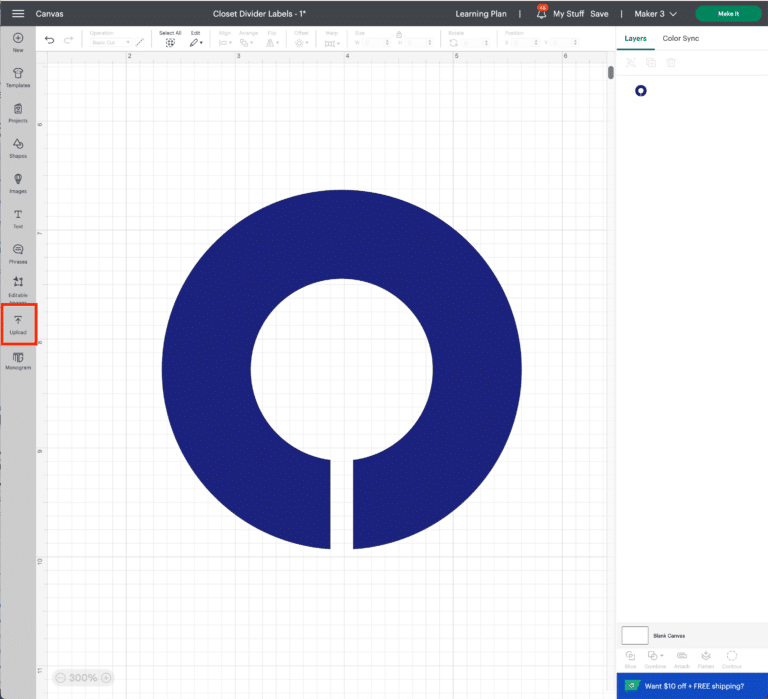
Task: Expand the Maker 3 machine dropdown
Action: (x=655, y=14)
